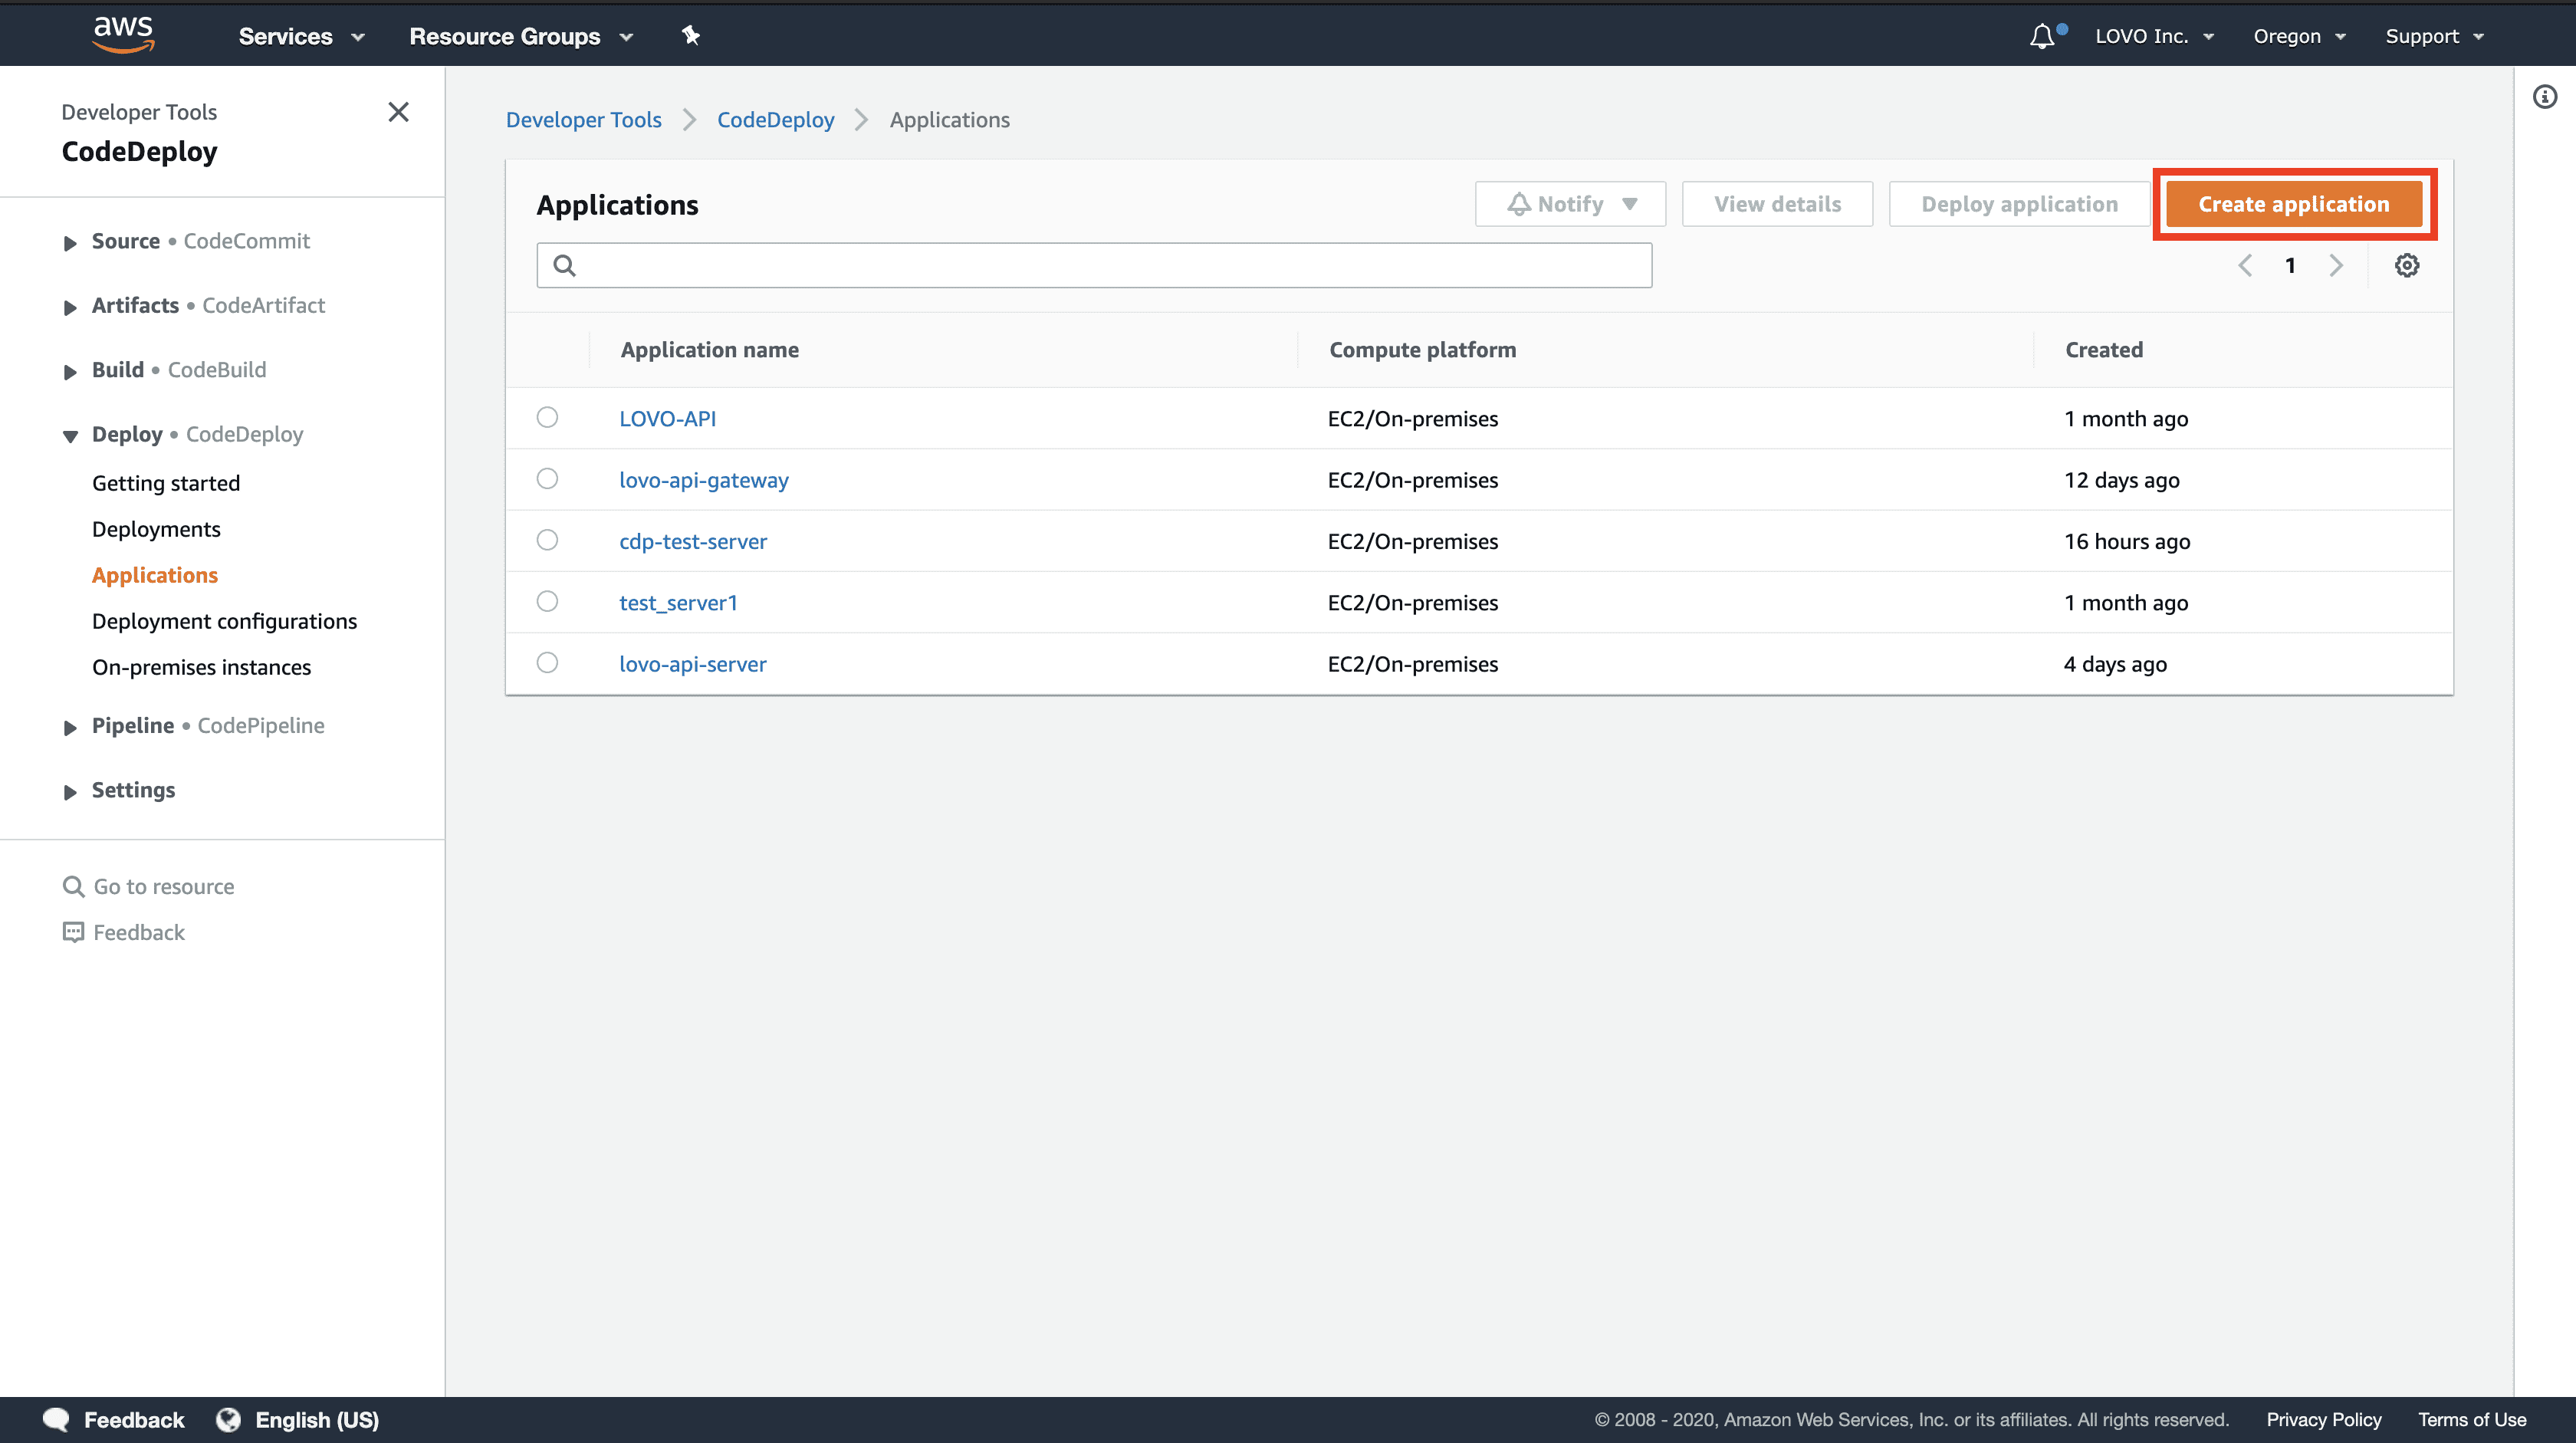The height and width of the screenshot is (1443, 2576).
Task: Click into the Applications search field
Action: [1094, 265]
